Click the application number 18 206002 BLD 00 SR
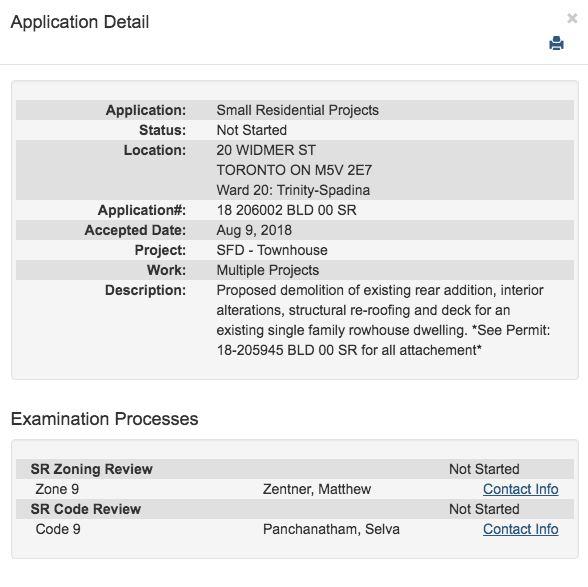This screenshot has height=587, width=588. pyautogui.click(x=286, y=210)
